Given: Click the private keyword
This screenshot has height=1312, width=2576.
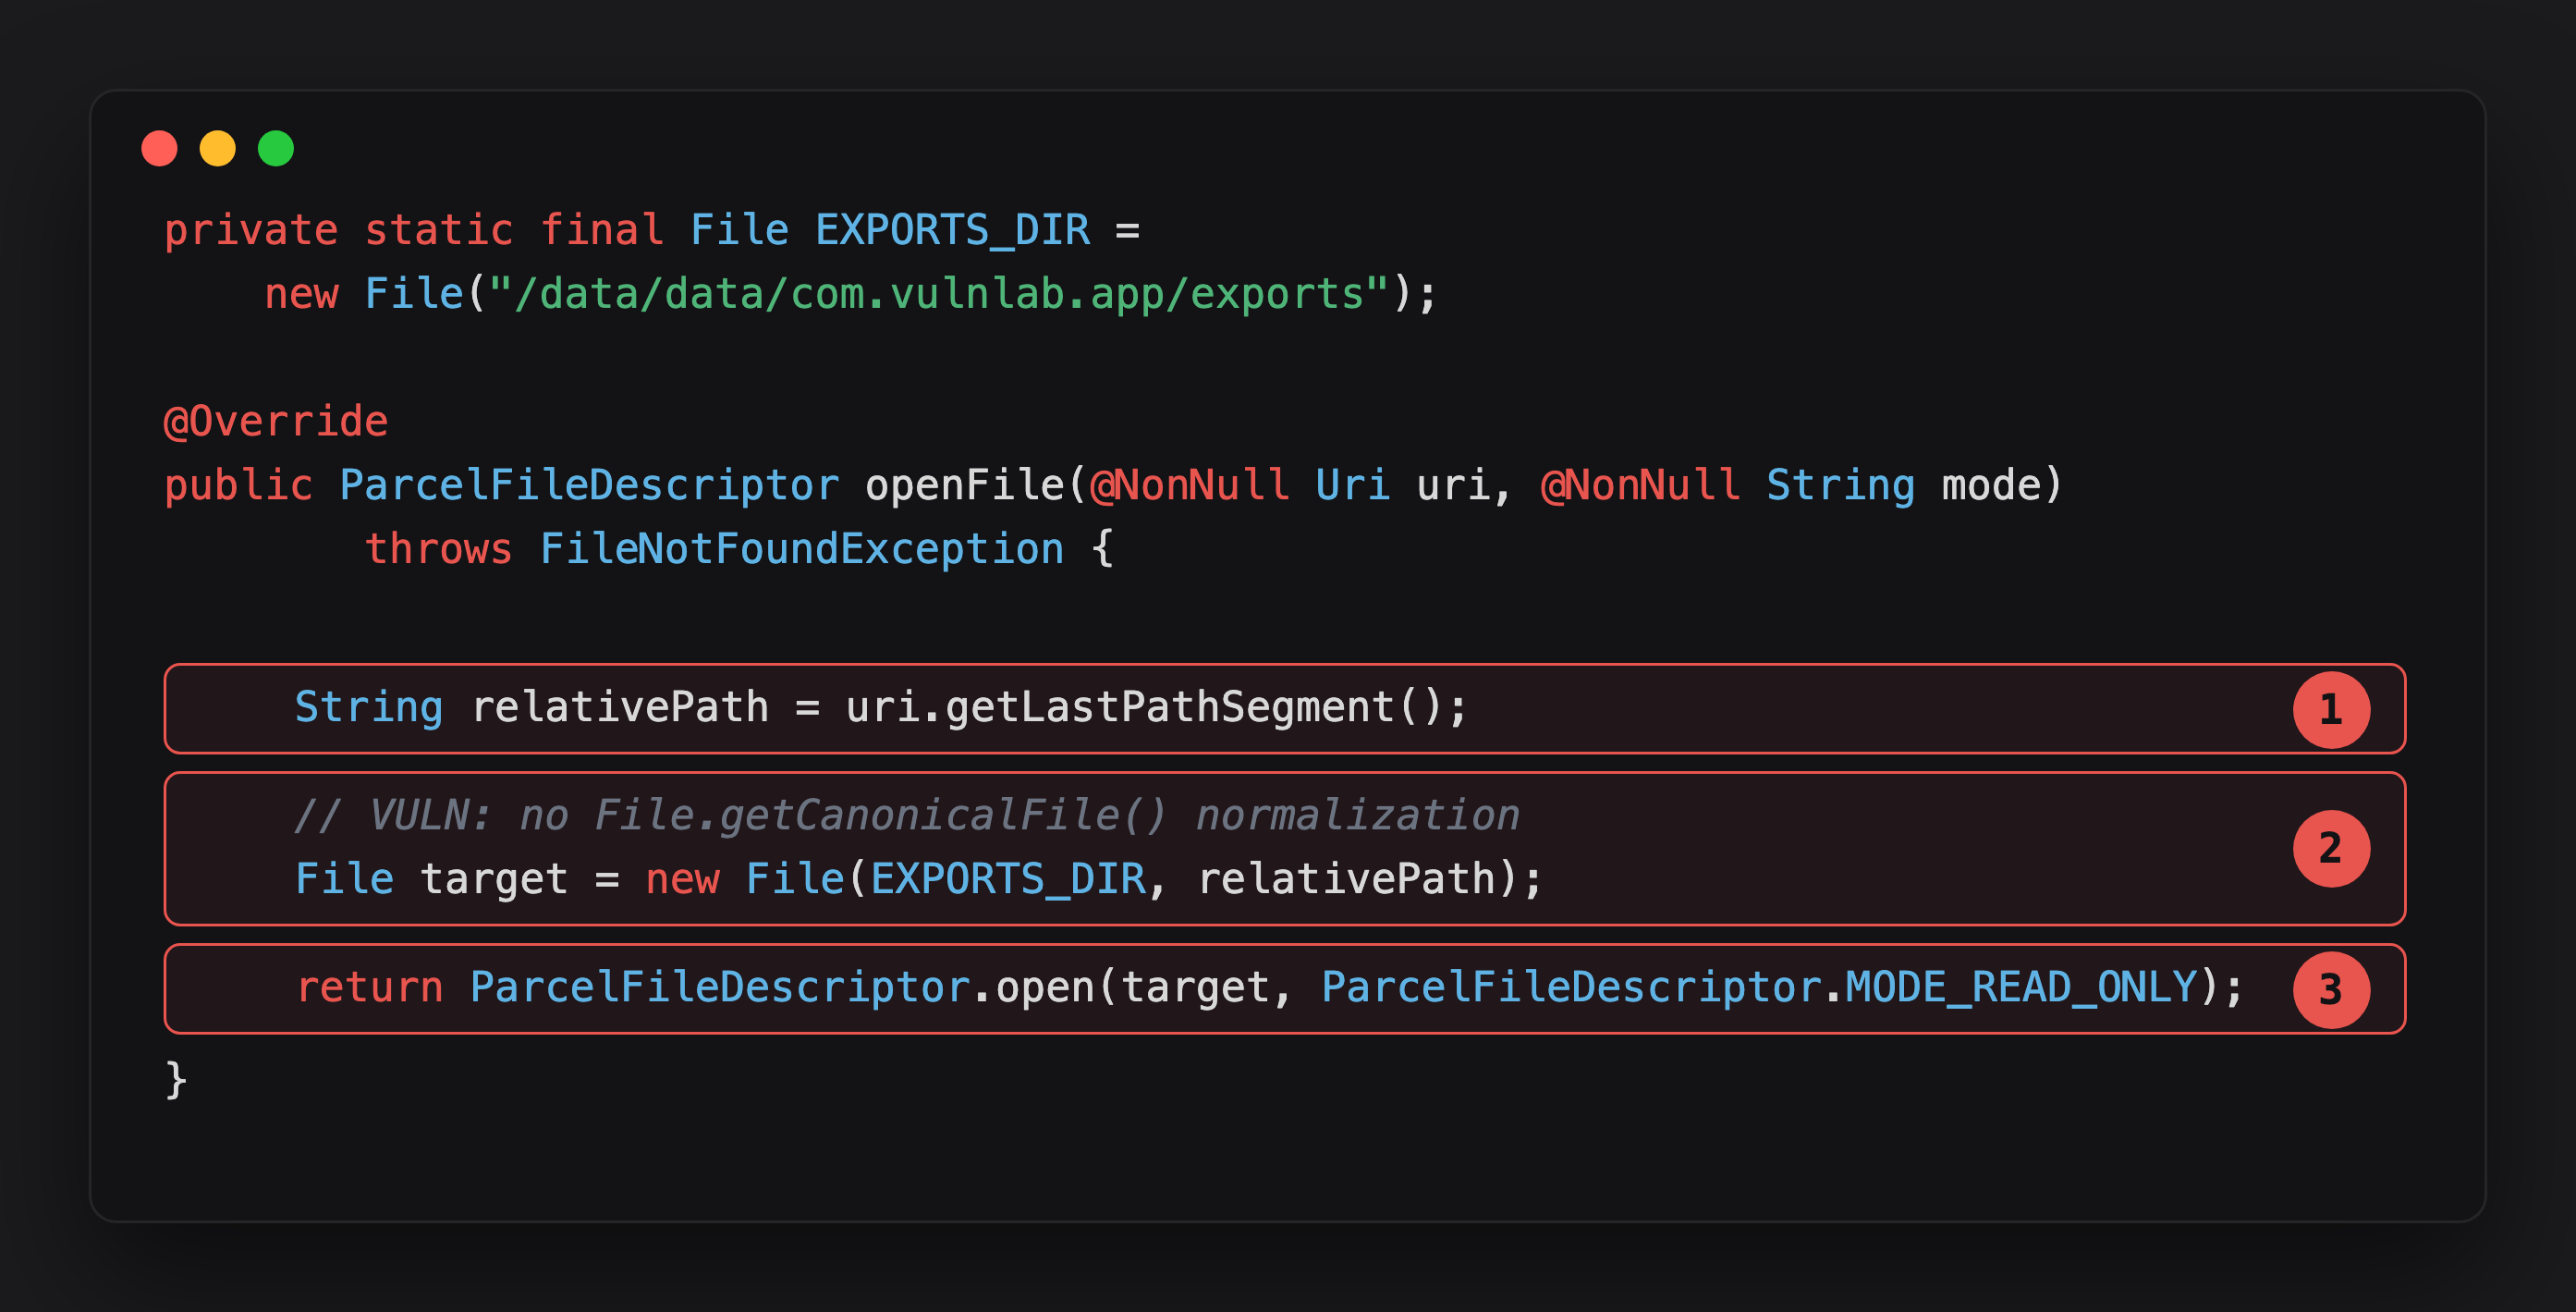Looking at the screenshot, I should tap(251, 230).
